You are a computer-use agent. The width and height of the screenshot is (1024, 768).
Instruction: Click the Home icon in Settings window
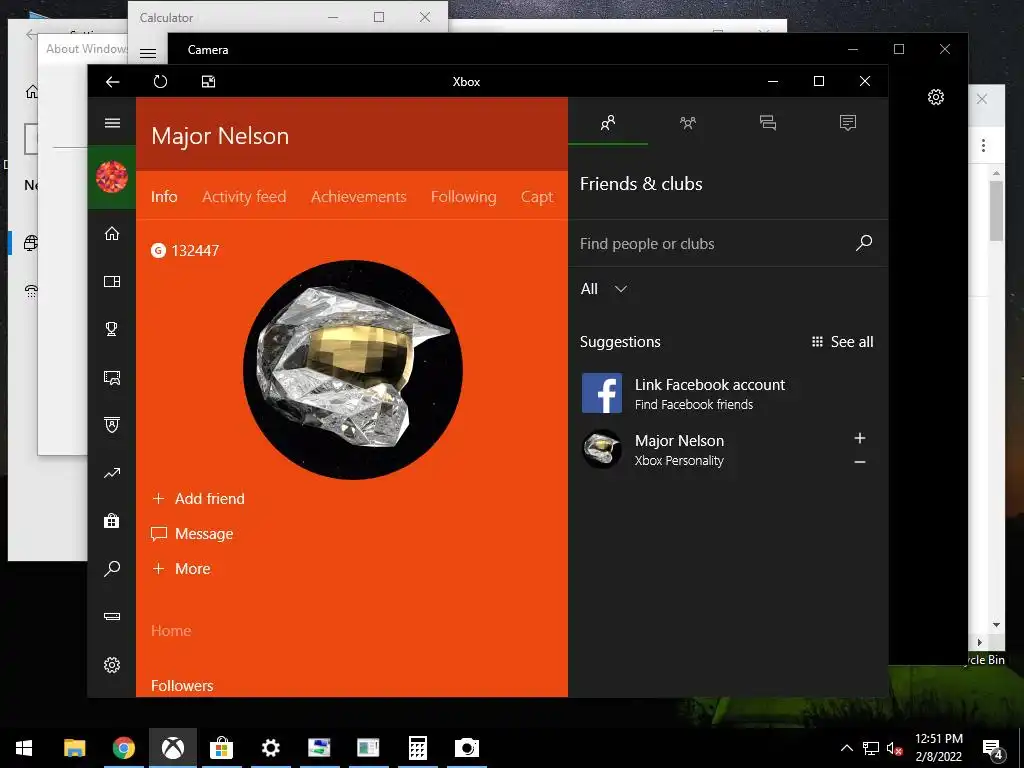(x=31, y=91)
